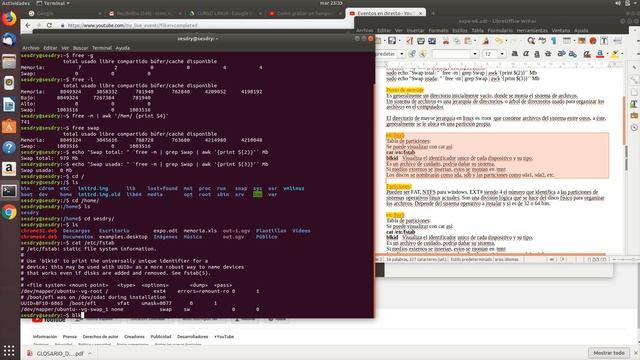Insert text box icon in Writer toolbar
Viewport: 640px width, 360px height.
tap(604, 40)
